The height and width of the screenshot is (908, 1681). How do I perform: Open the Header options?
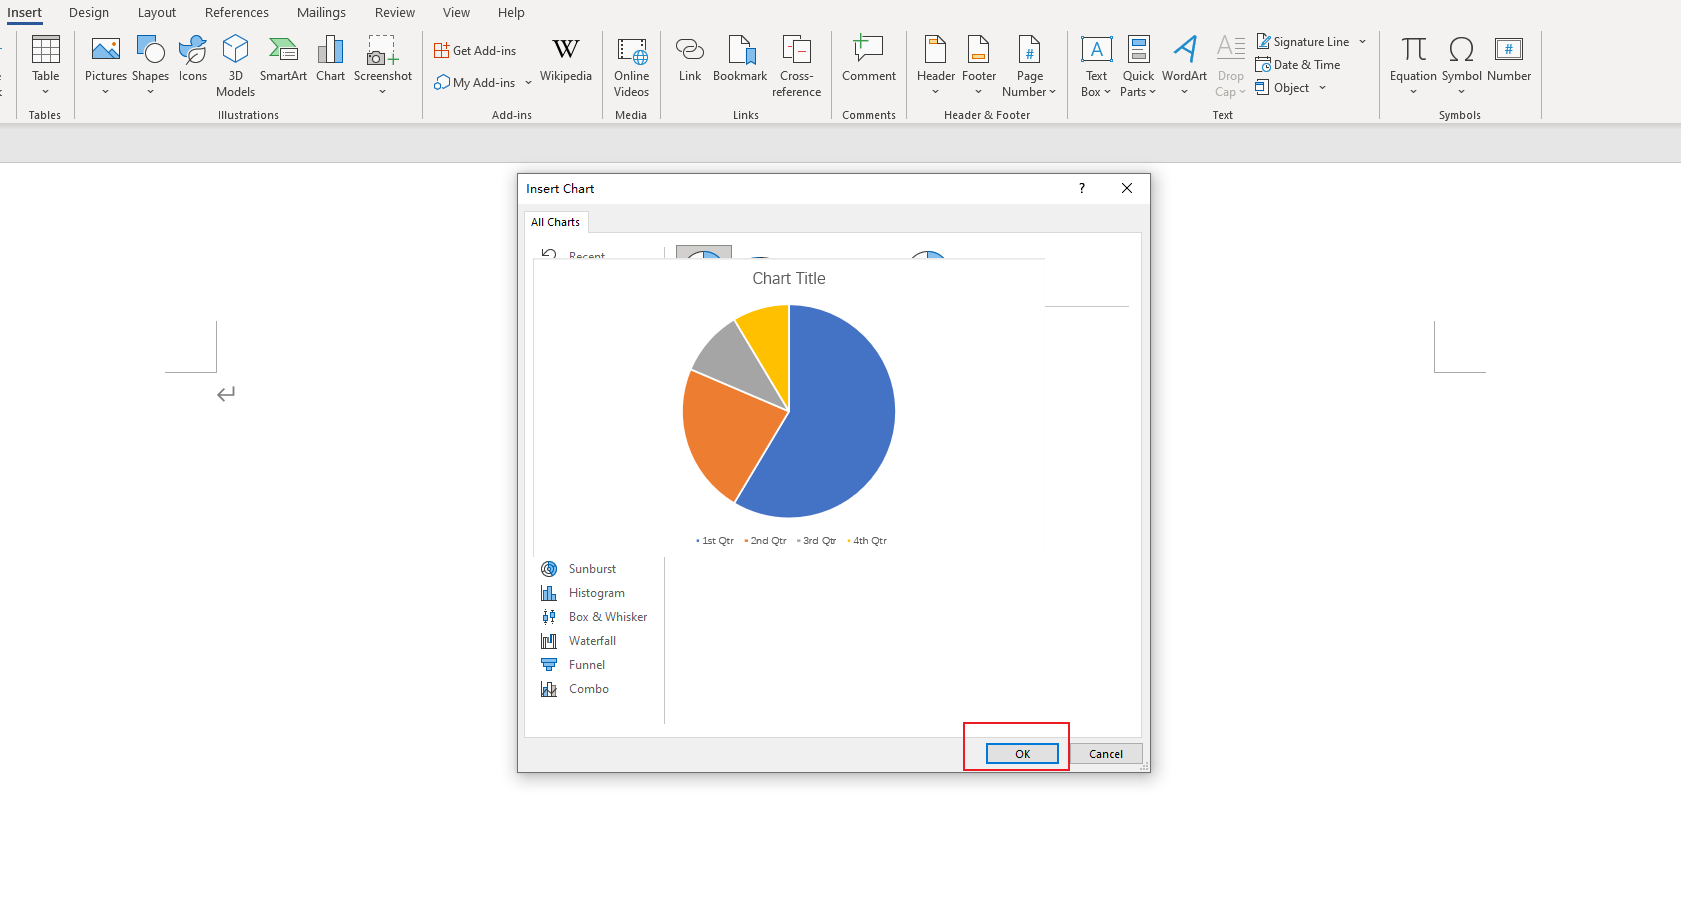[x=935, y=66]
